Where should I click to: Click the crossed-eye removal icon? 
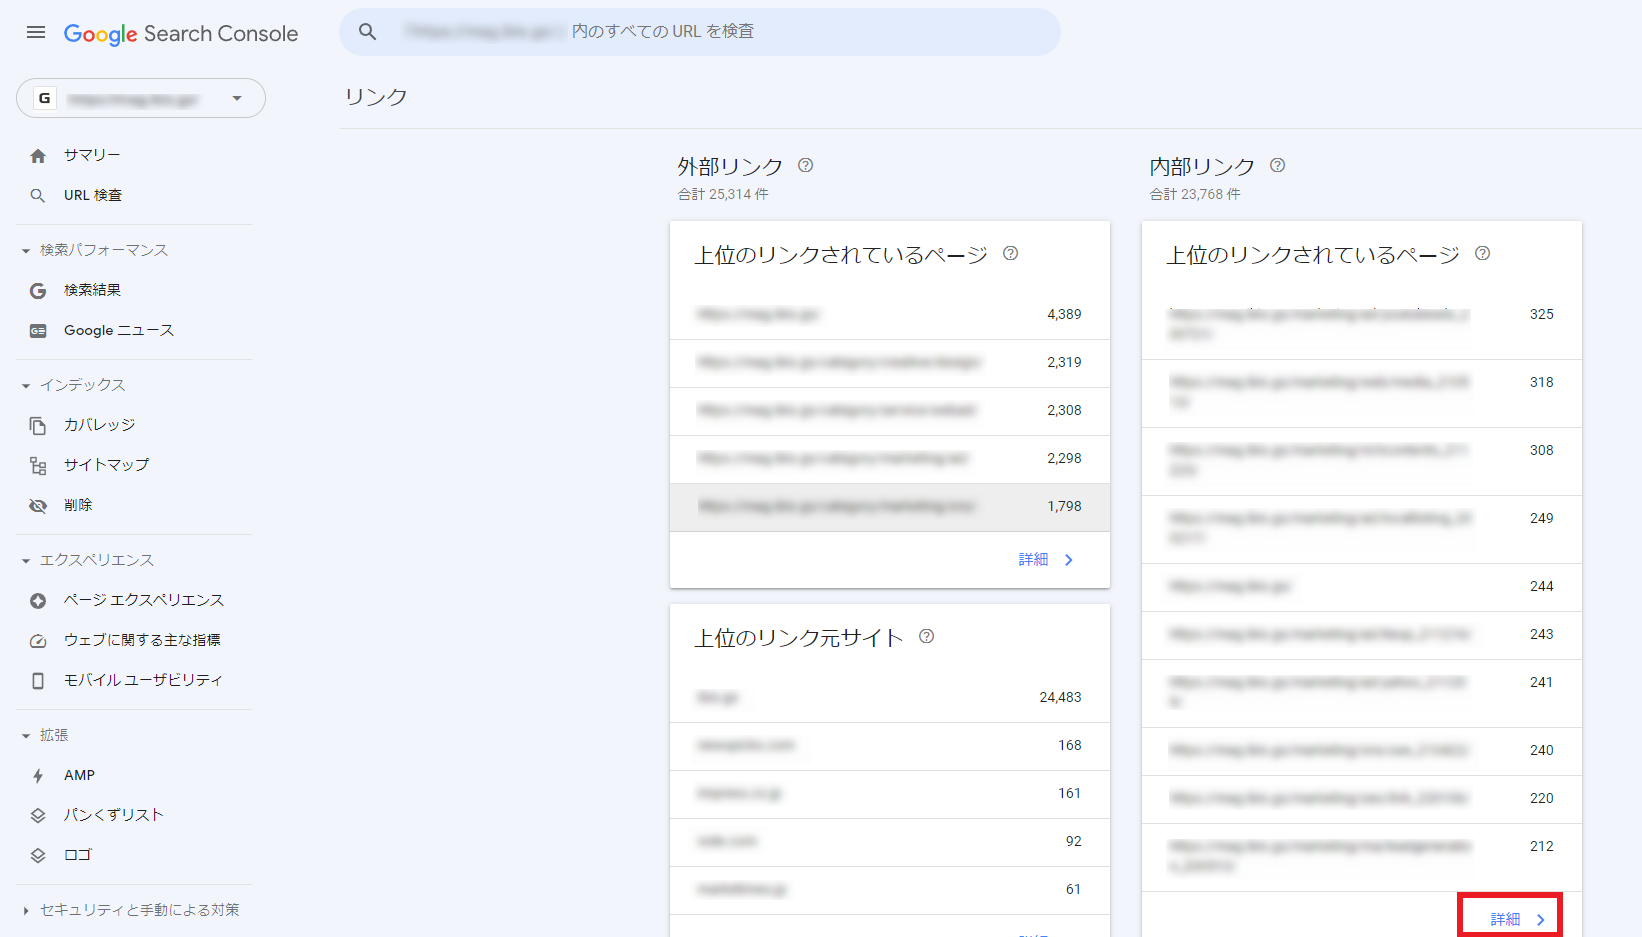pos(38,506)
